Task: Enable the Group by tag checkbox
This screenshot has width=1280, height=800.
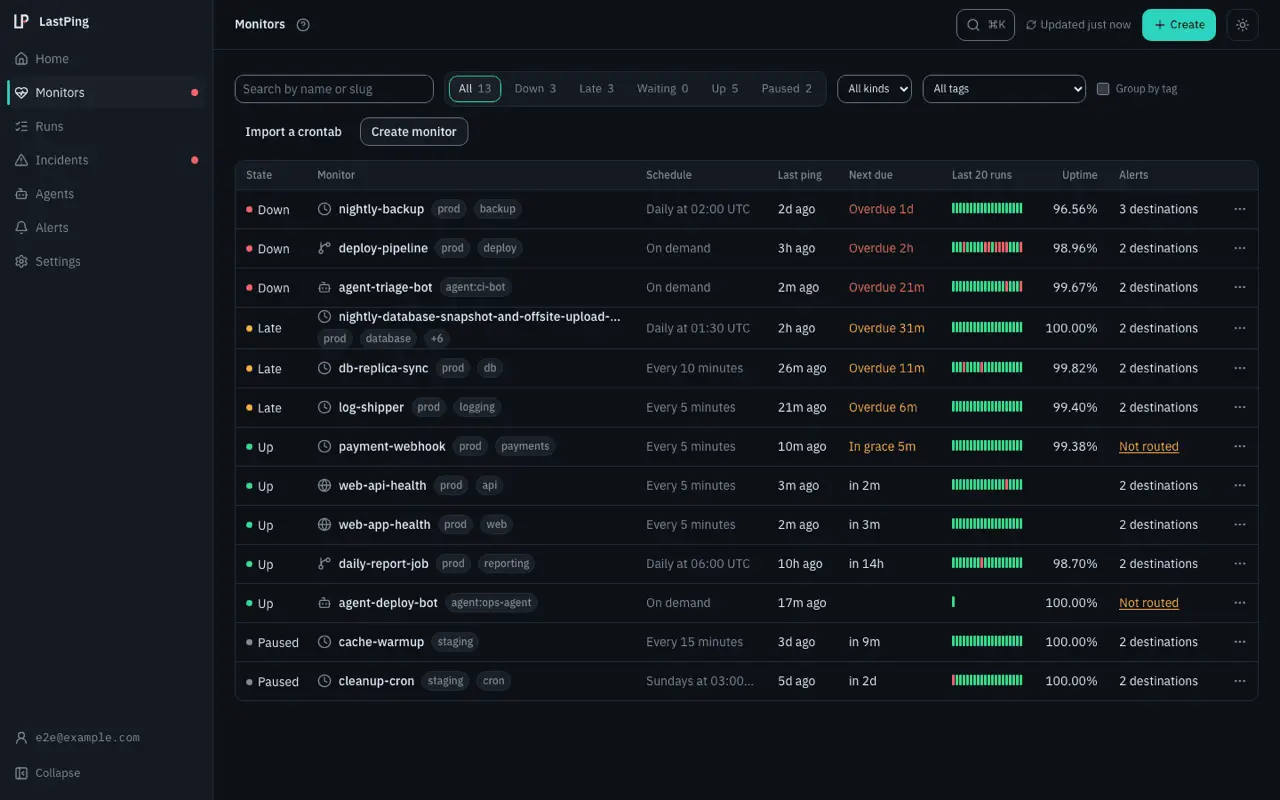Action: tap(1103, 89)
